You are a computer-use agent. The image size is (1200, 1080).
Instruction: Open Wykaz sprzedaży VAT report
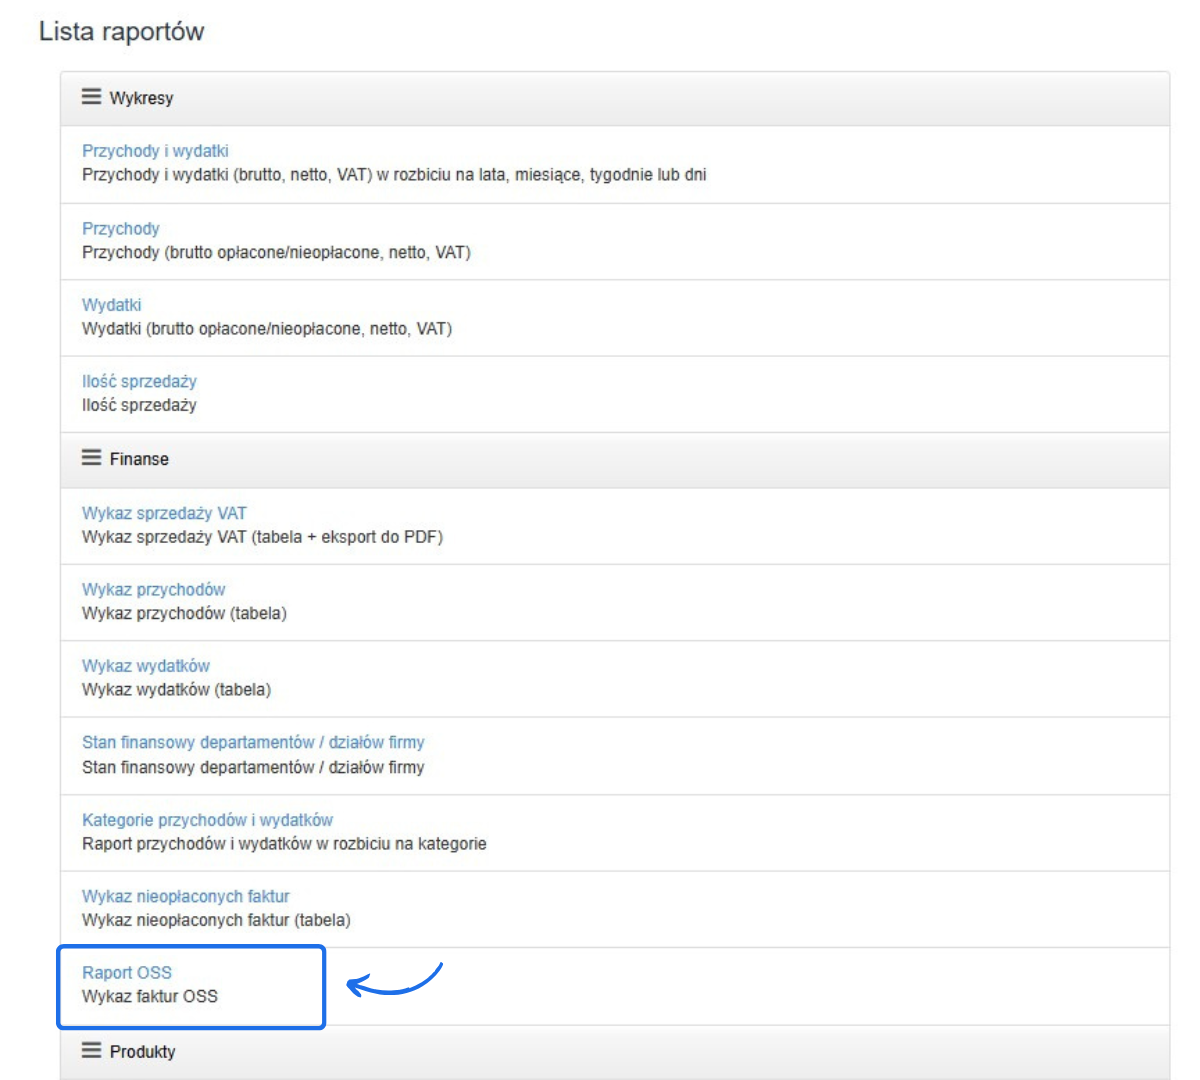point(164,513)
